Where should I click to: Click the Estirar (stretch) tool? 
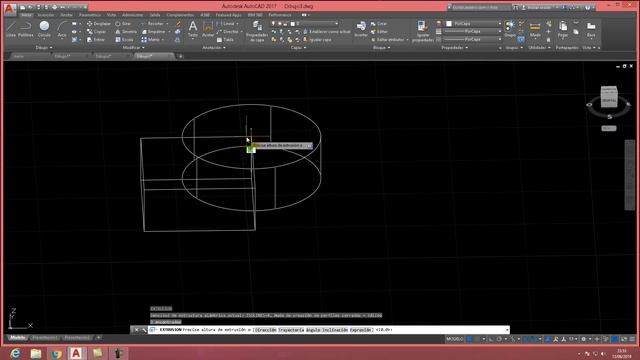[x=96, y=40]
